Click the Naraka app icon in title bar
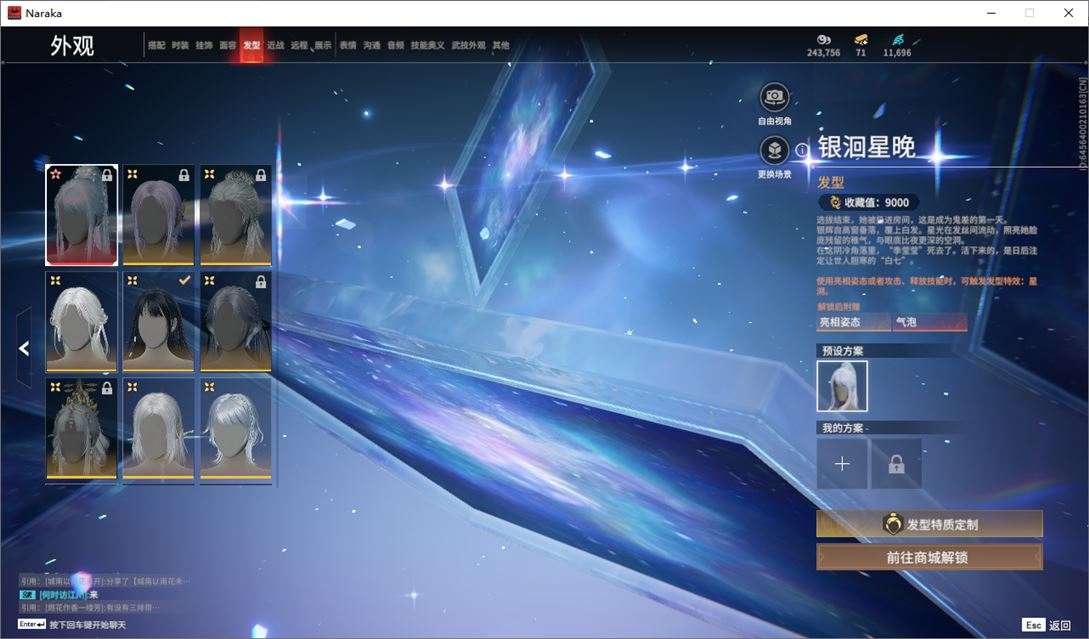The width and height of the screenshot is (1089, 639). pos(14,13)
